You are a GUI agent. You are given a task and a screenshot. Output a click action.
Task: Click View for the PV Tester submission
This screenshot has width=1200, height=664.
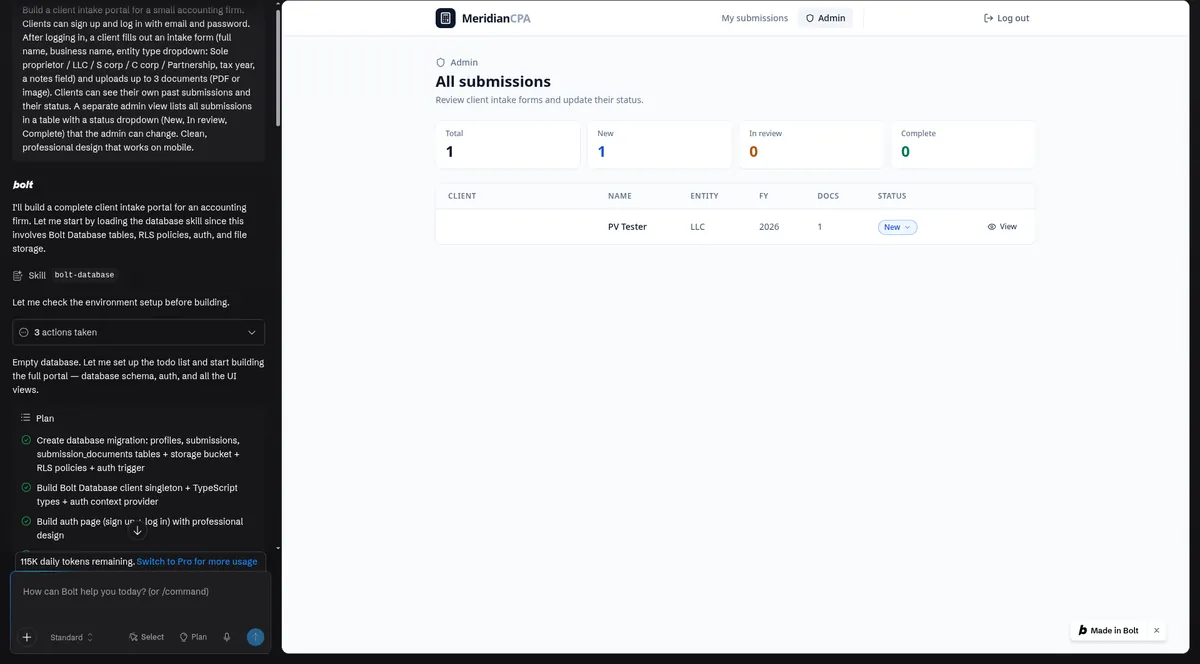point(1002,227)
